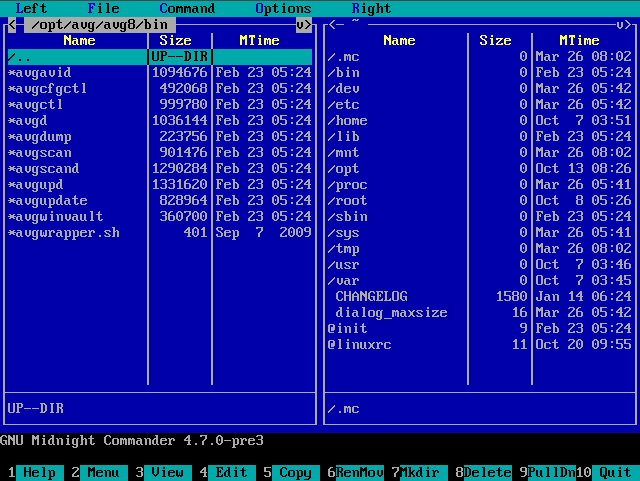Open the Command menu
The image size is (640, 481).
pyautogui.click(x=187, y=8)
